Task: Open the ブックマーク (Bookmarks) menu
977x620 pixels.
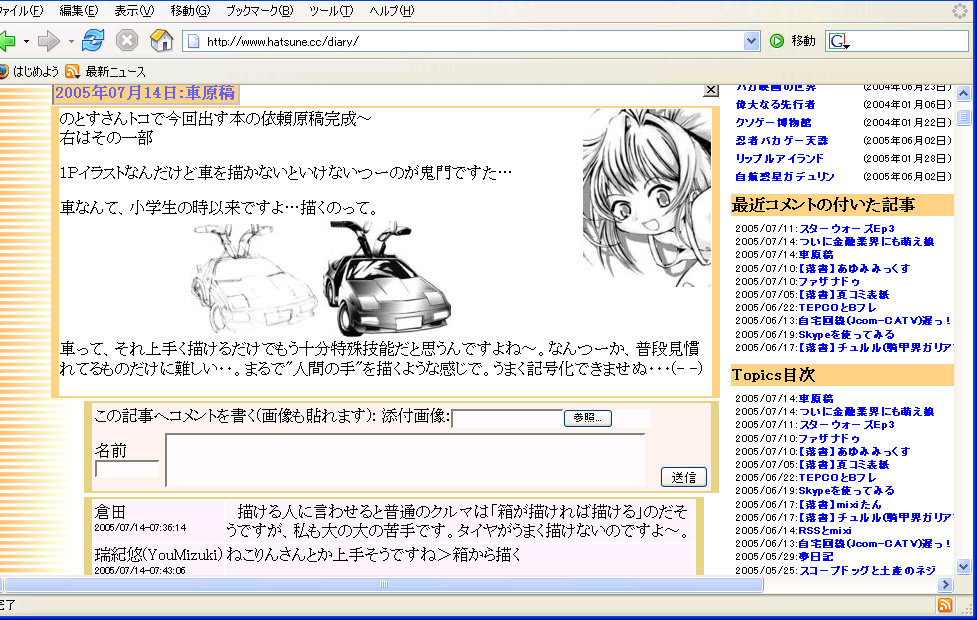Action: point(259,11)
